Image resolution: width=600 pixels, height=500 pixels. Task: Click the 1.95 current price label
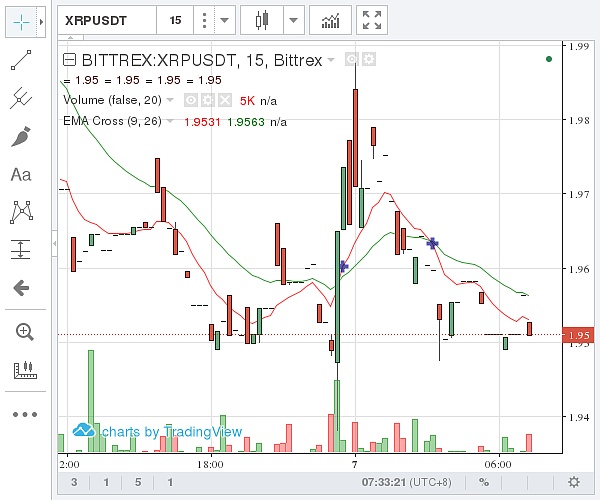pos(578,335)
